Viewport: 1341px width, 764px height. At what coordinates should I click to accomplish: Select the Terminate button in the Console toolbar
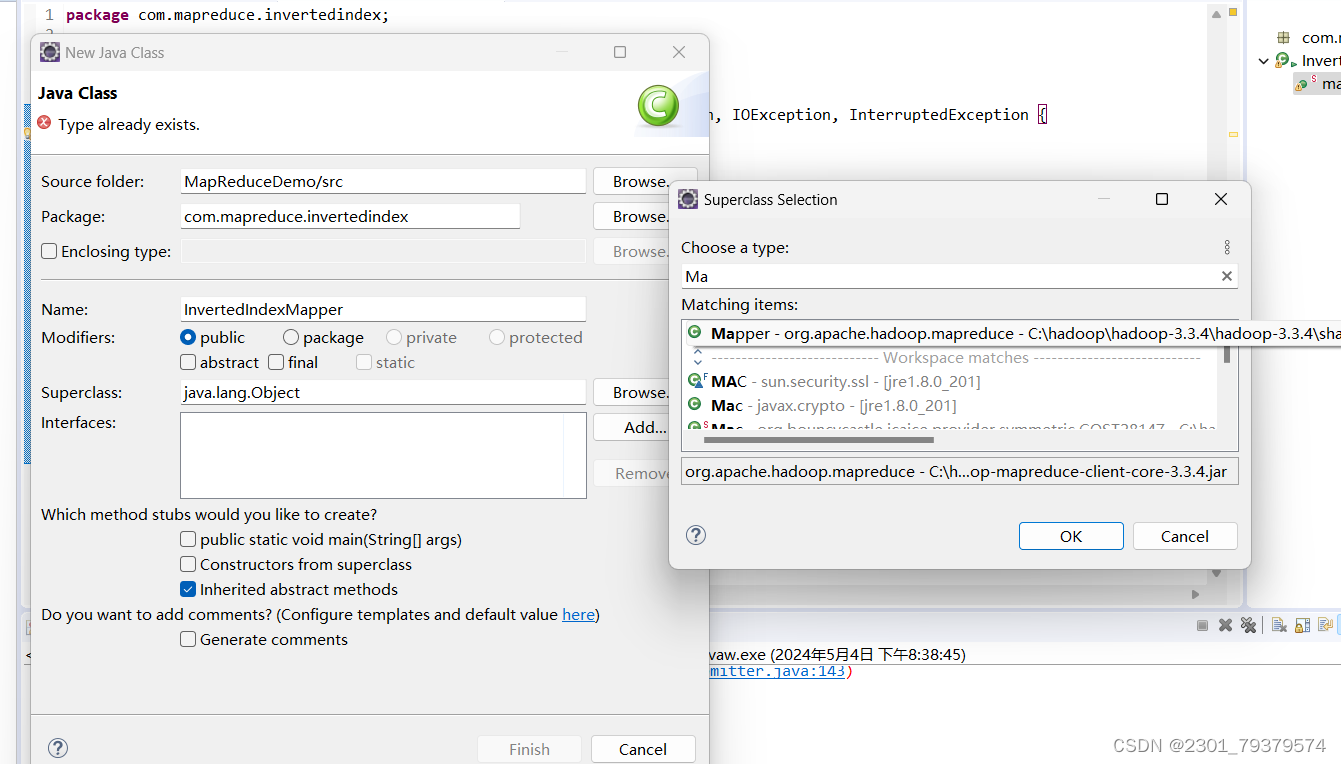[x=1201, y=623]
